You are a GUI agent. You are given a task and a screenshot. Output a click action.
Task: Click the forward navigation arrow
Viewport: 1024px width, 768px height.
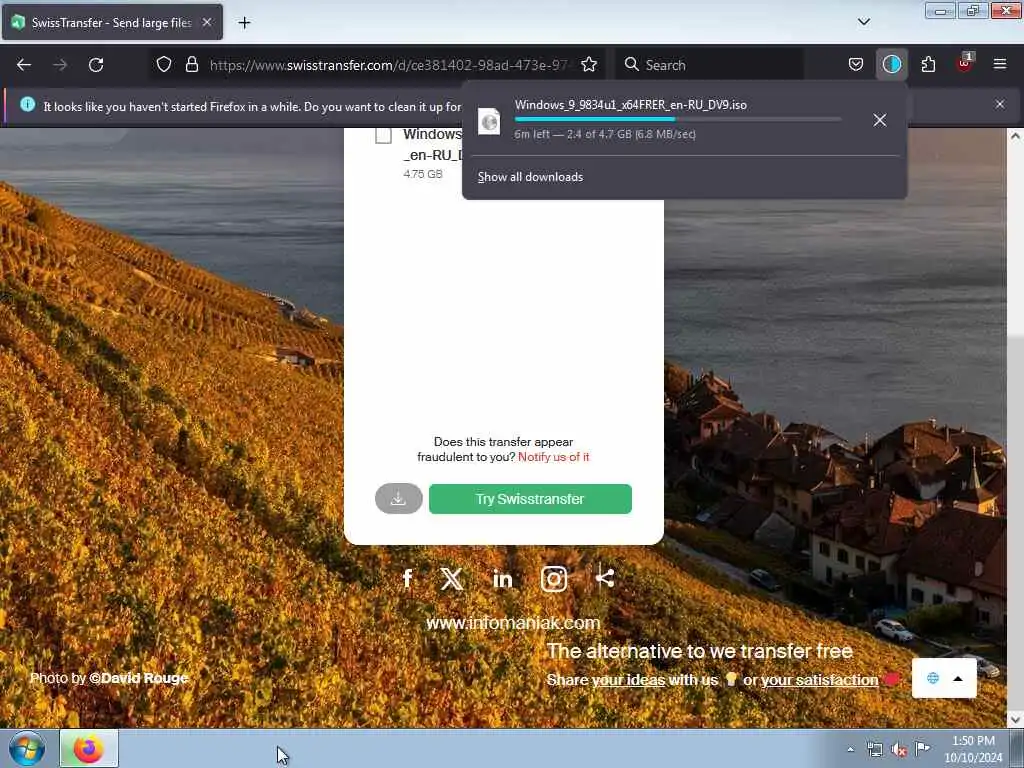pos(60,65)
